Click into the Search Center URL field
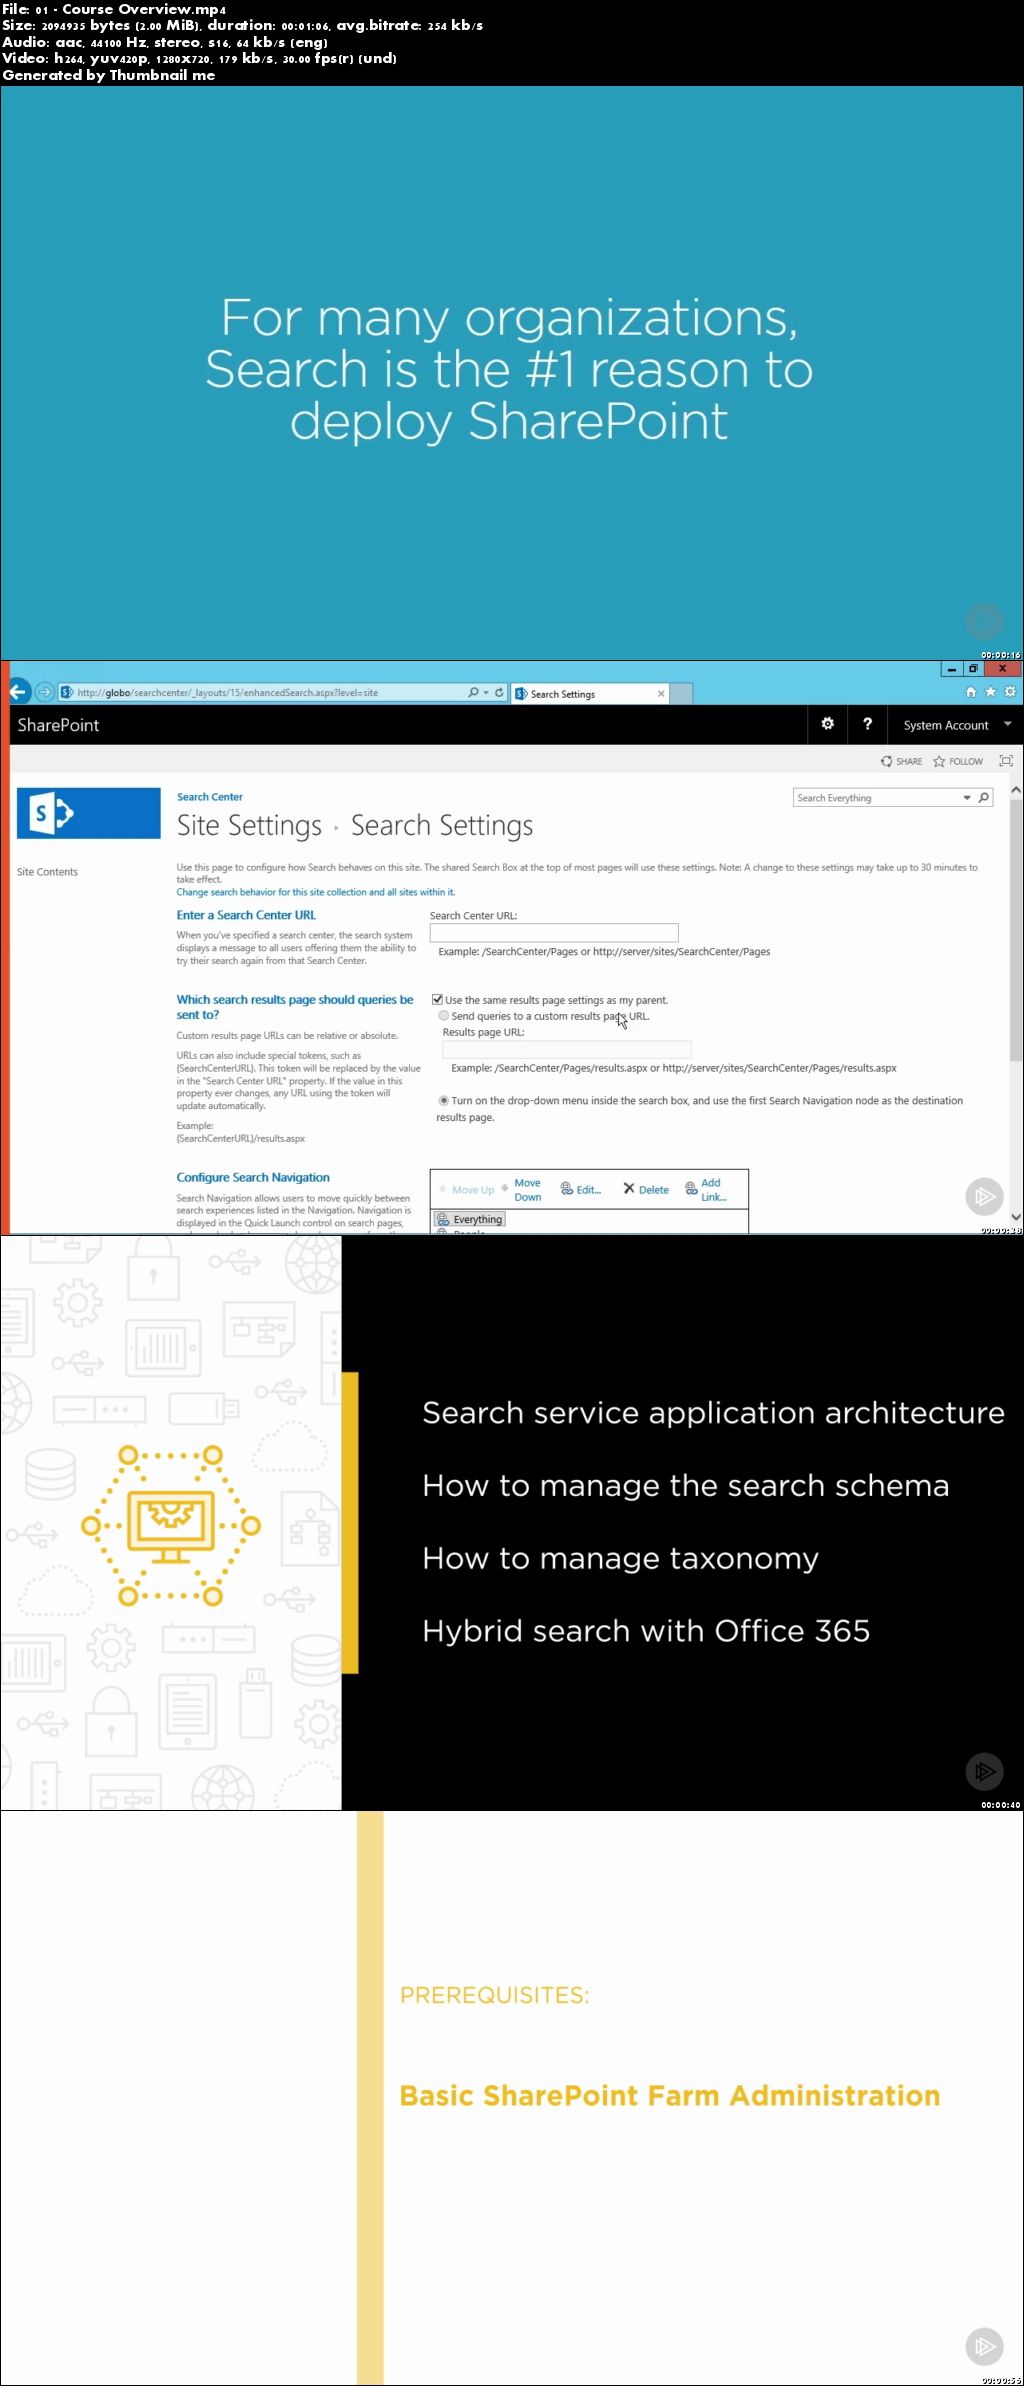This screenshot has width=1024, height=2386. [554, 932]
